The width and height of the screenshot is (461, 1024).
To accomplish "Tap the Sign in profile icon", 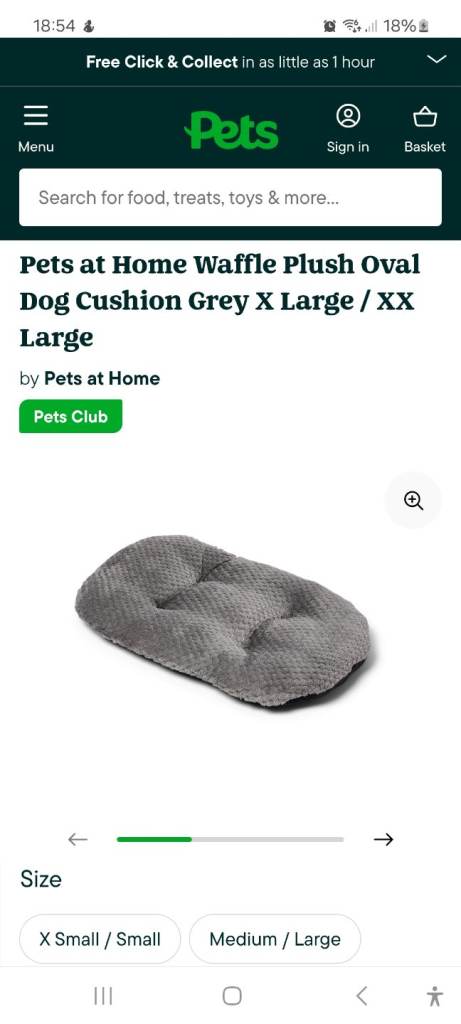I will (x=348, y=116).
